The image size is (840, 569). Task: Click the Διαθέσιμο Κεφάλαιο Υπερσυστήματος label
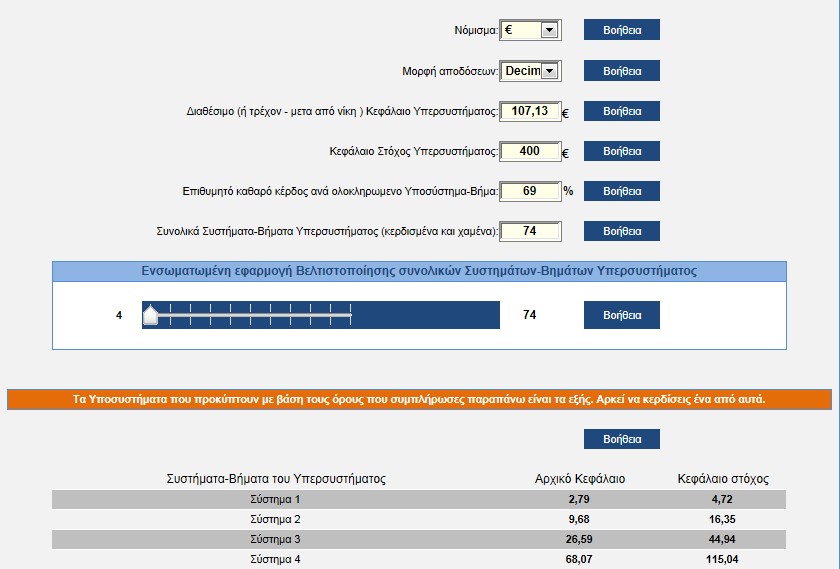point(342,111)
